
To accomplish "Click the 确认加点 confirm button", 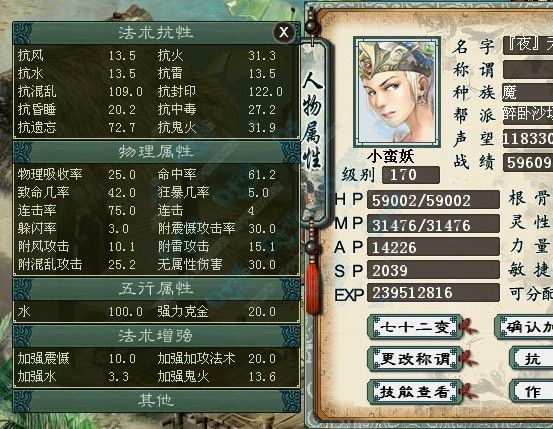I will point(524,327).
